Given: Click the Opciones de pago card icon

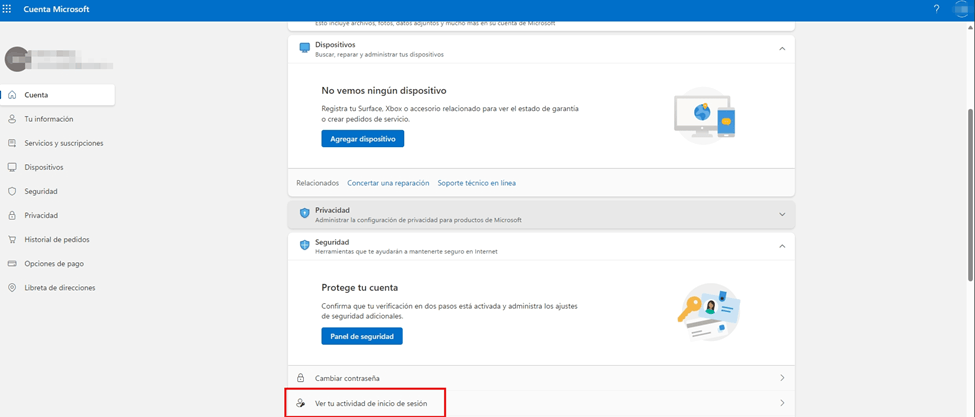Looking at the screenshot, I should click(x=12, y=263).
